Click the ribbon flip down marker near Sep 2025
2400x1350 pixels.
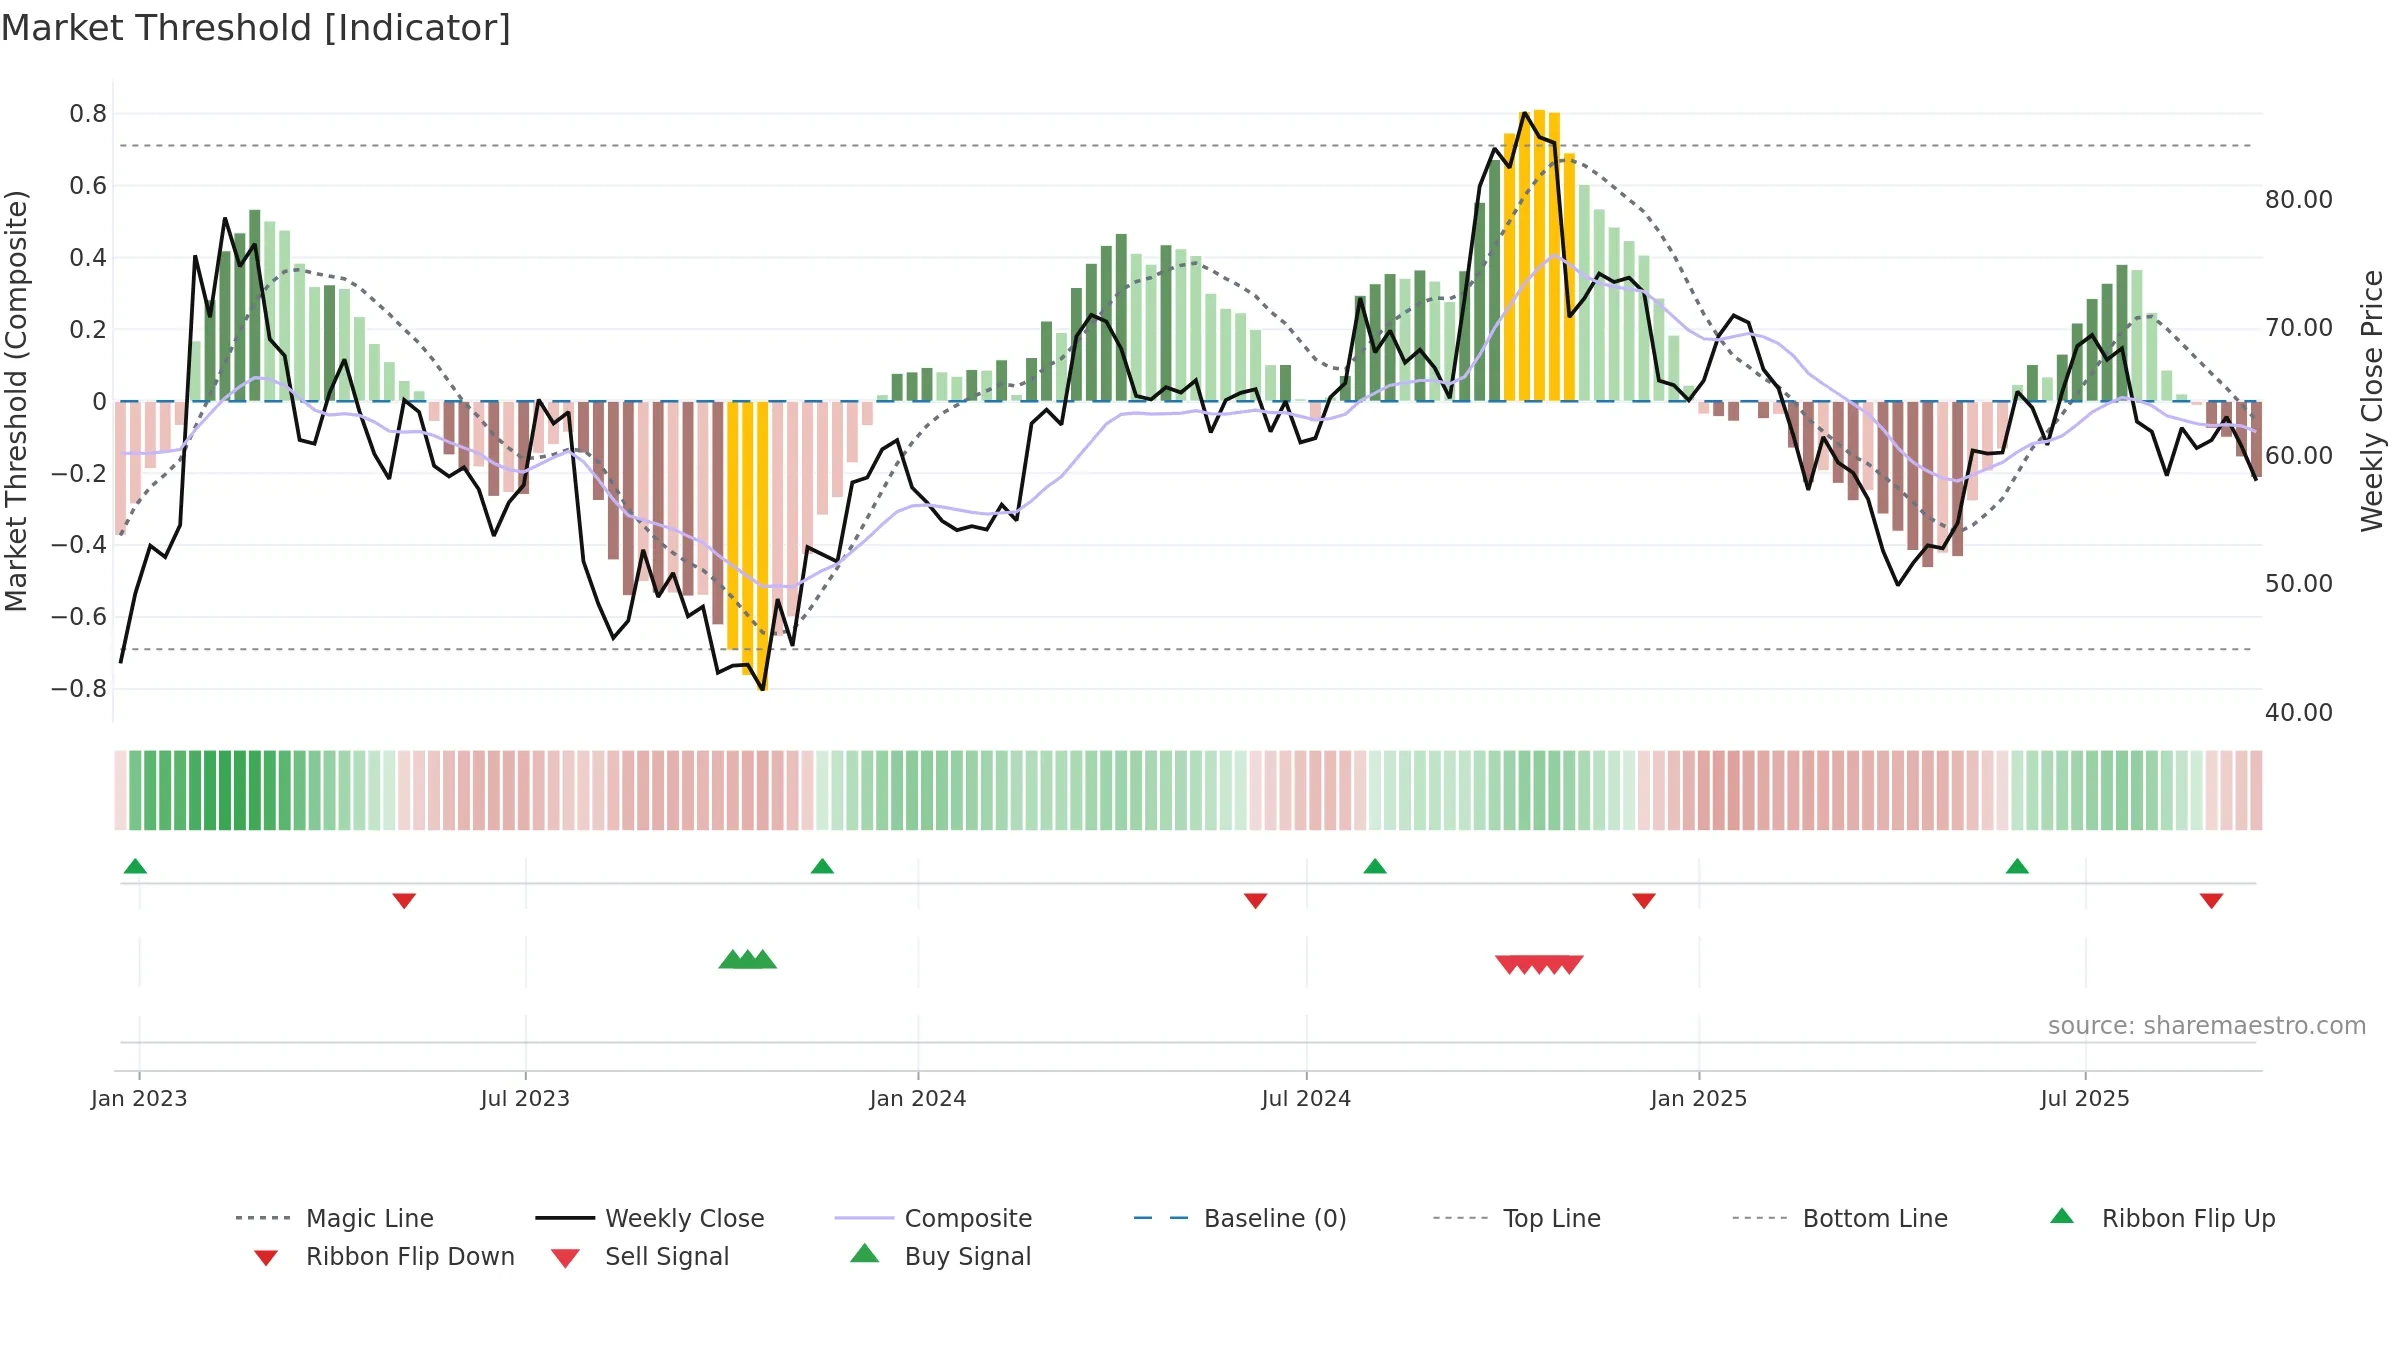tap(2212, 901)
